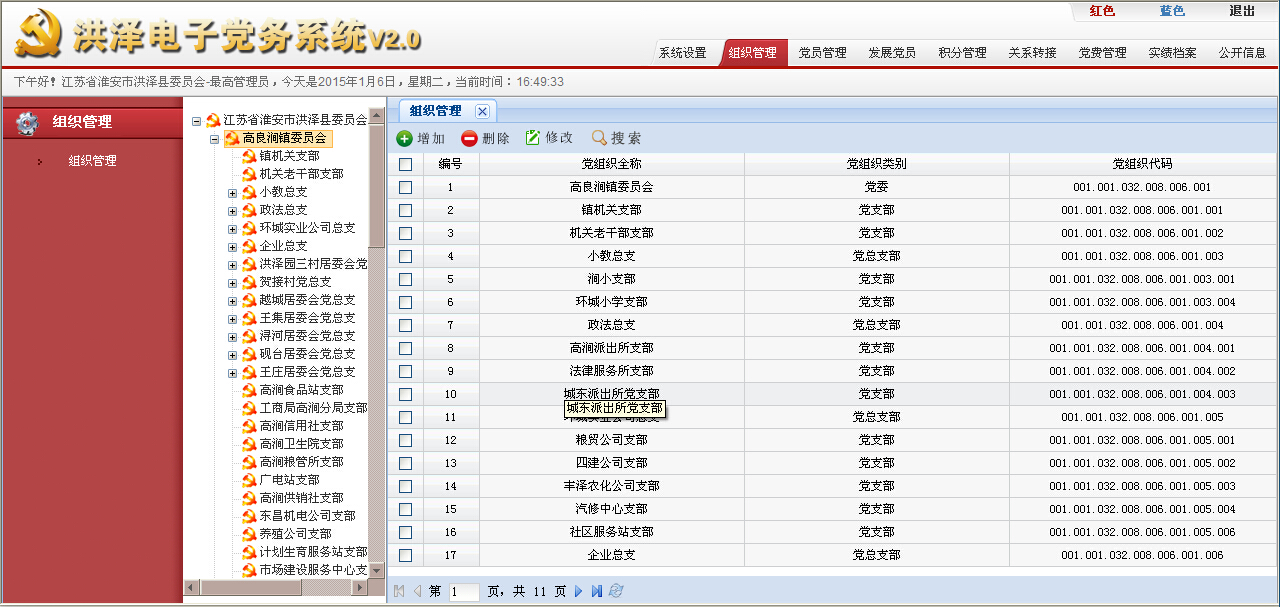
Task: Check the box for row 高良涧镇委员会
Action: click(x=405, y=187)
